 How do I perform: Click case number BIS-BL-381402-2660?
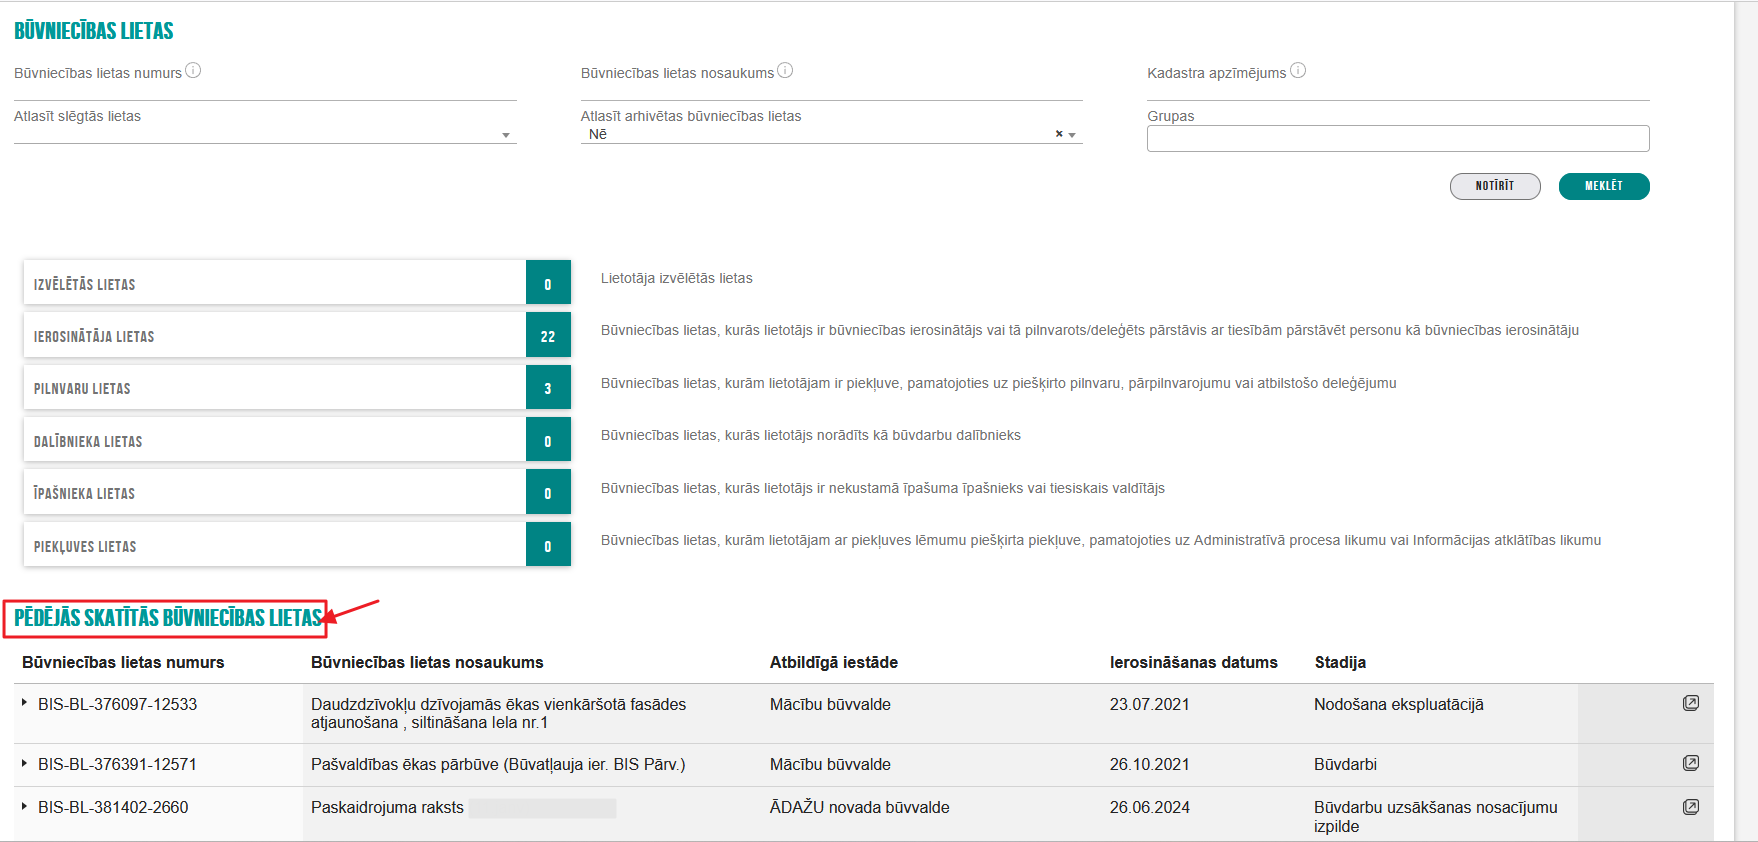[x=113, y=807]
